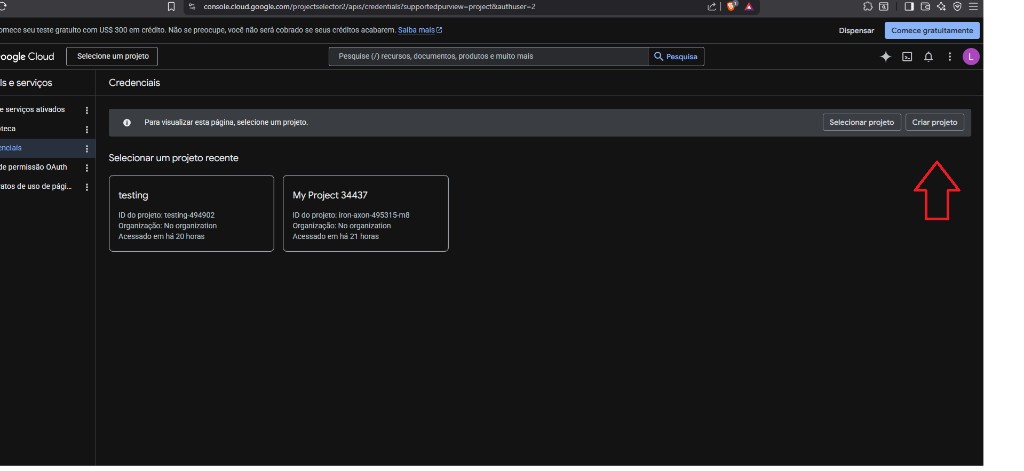Select the testing project card
The width and height of the screenshot is (1024, 471).
[x=191, y=213]
